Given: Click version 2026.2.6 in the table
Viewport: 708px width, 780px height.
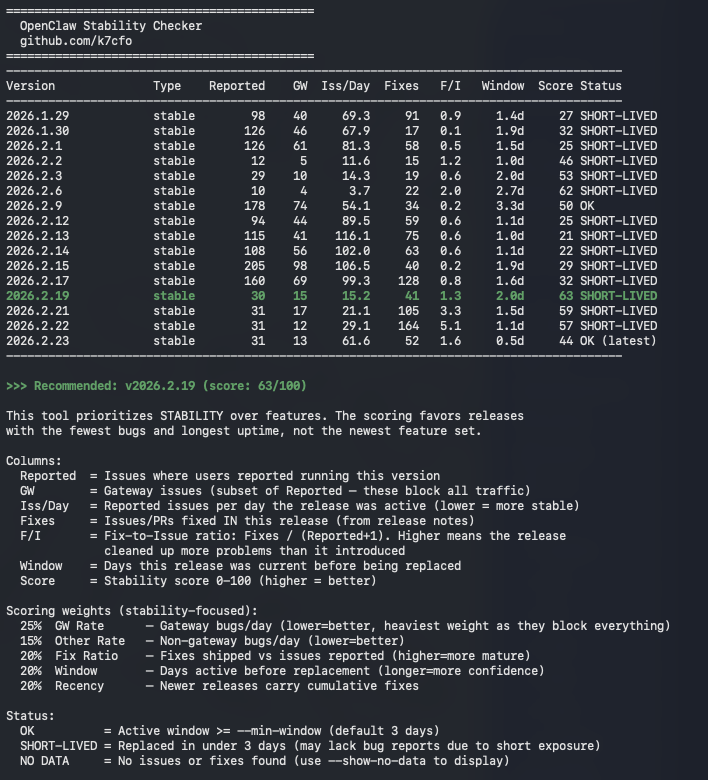Looking at the screenshot, I should click(34, 191).
